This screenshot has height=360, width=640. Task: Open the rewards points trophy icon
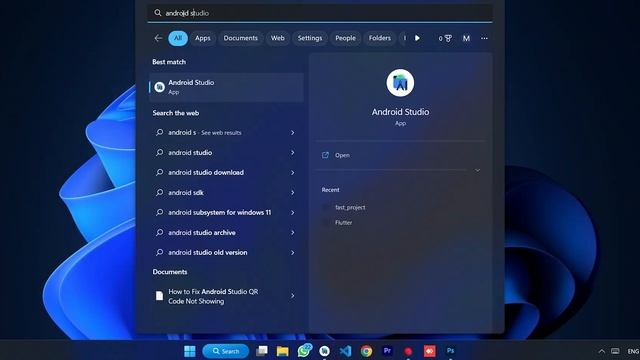click(x=445, y=38)
